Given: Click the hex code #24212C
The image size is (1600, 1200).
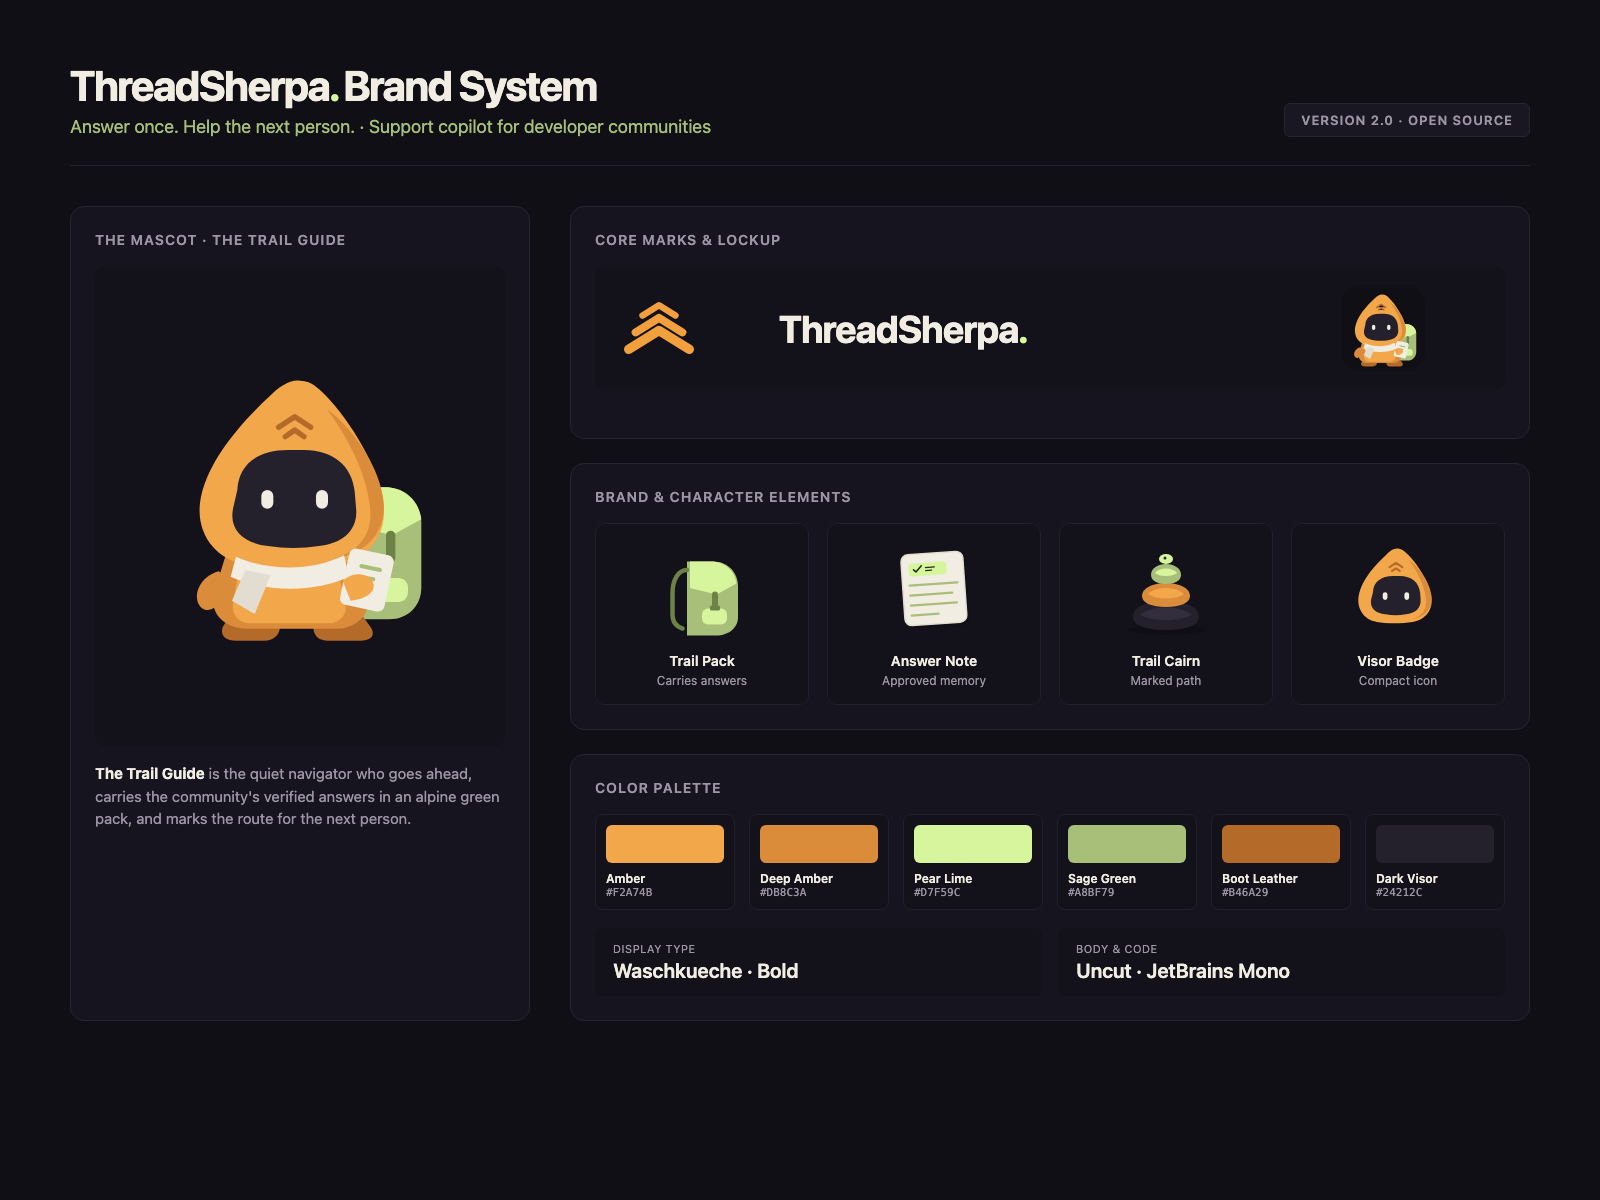Looking at the screenshot, I should coord(1399,892).
